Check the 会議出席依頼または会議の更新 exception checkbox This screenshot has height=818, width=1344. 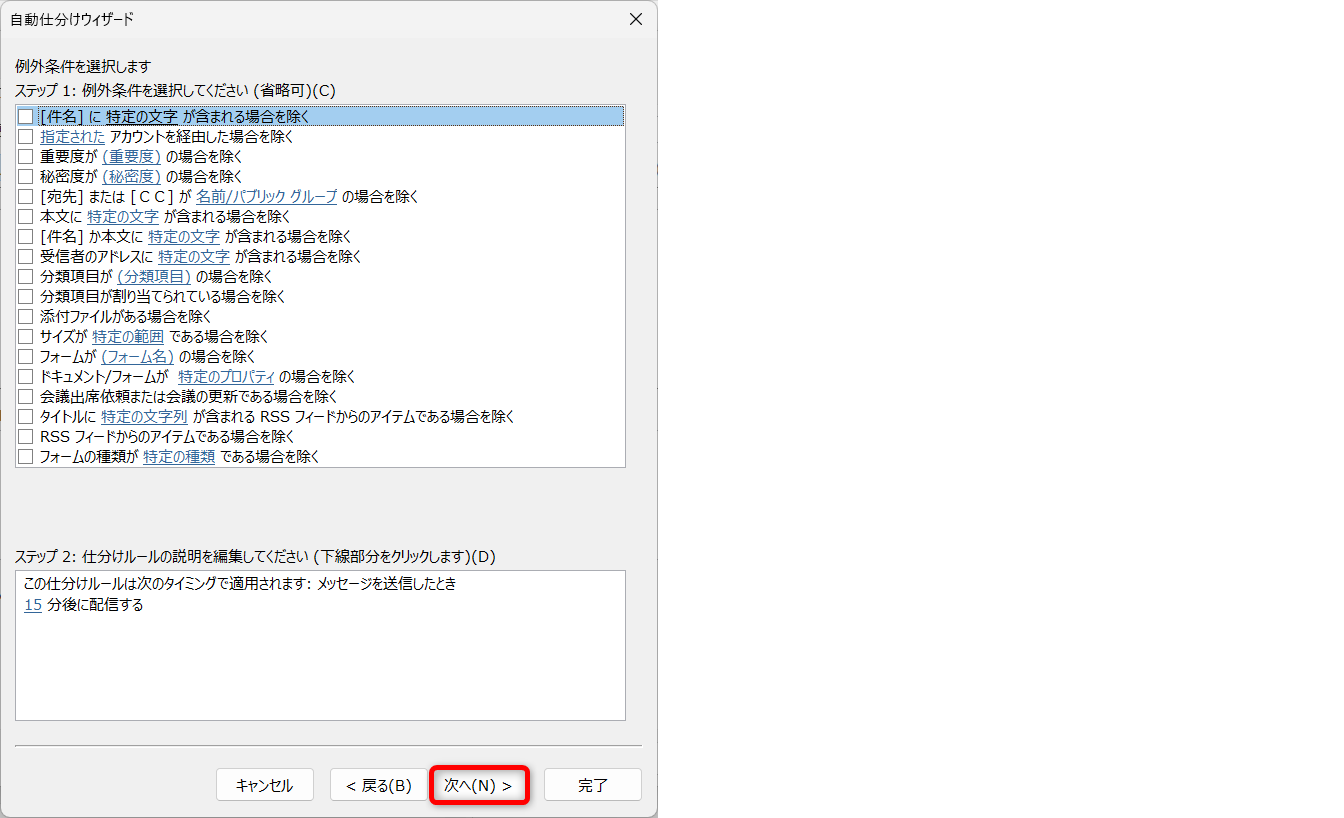click(26, 396)
